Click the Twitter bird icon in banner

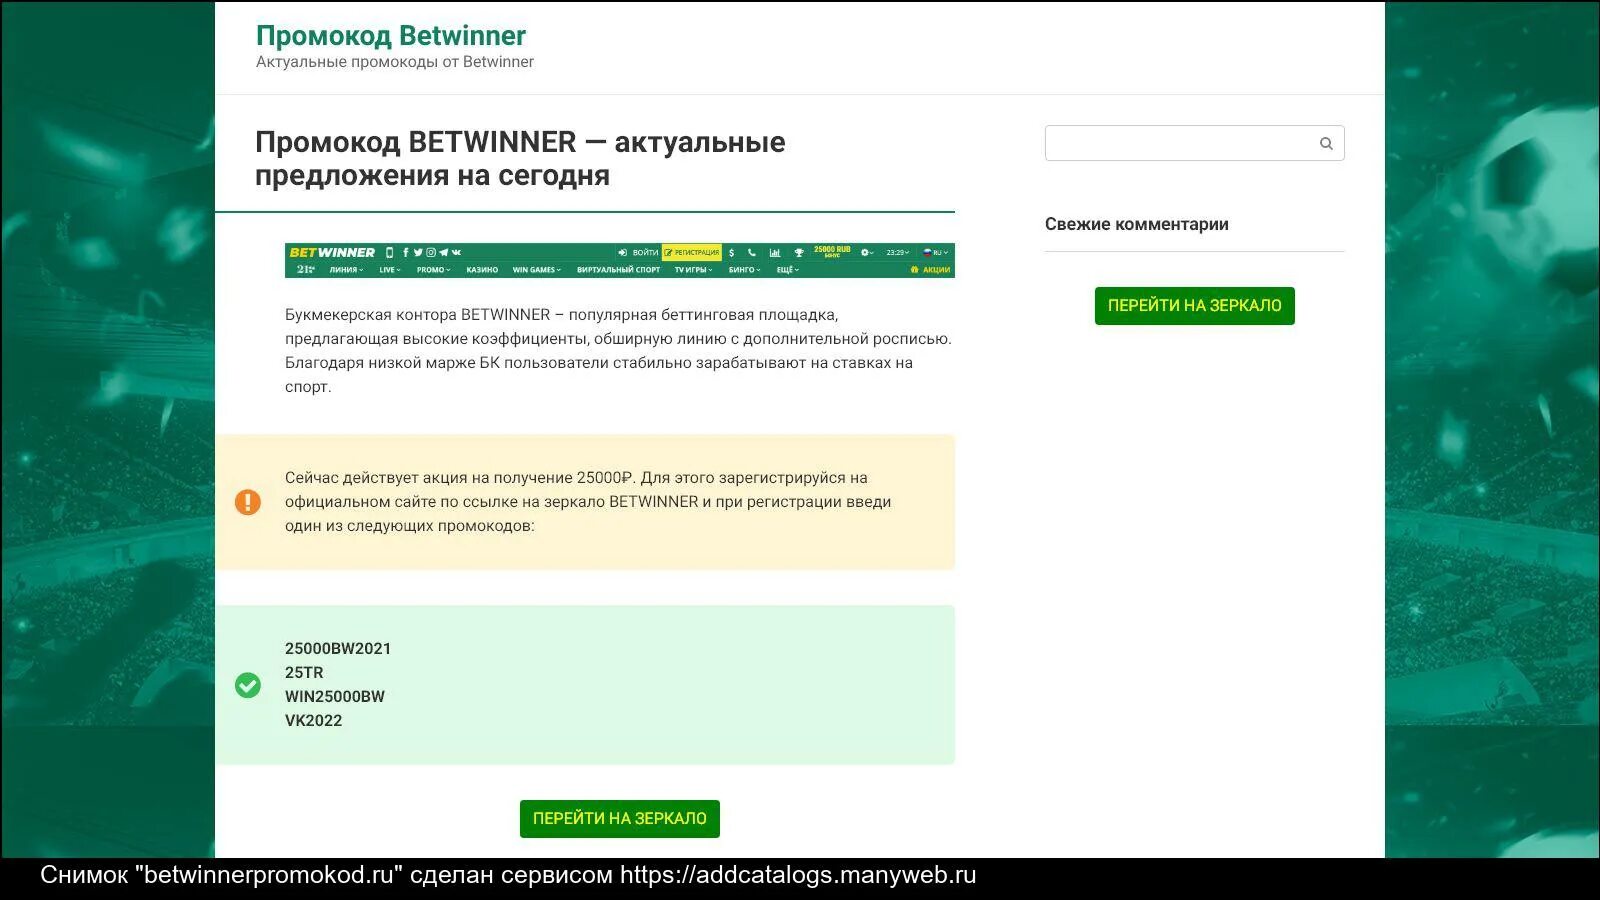coord(418,252)
